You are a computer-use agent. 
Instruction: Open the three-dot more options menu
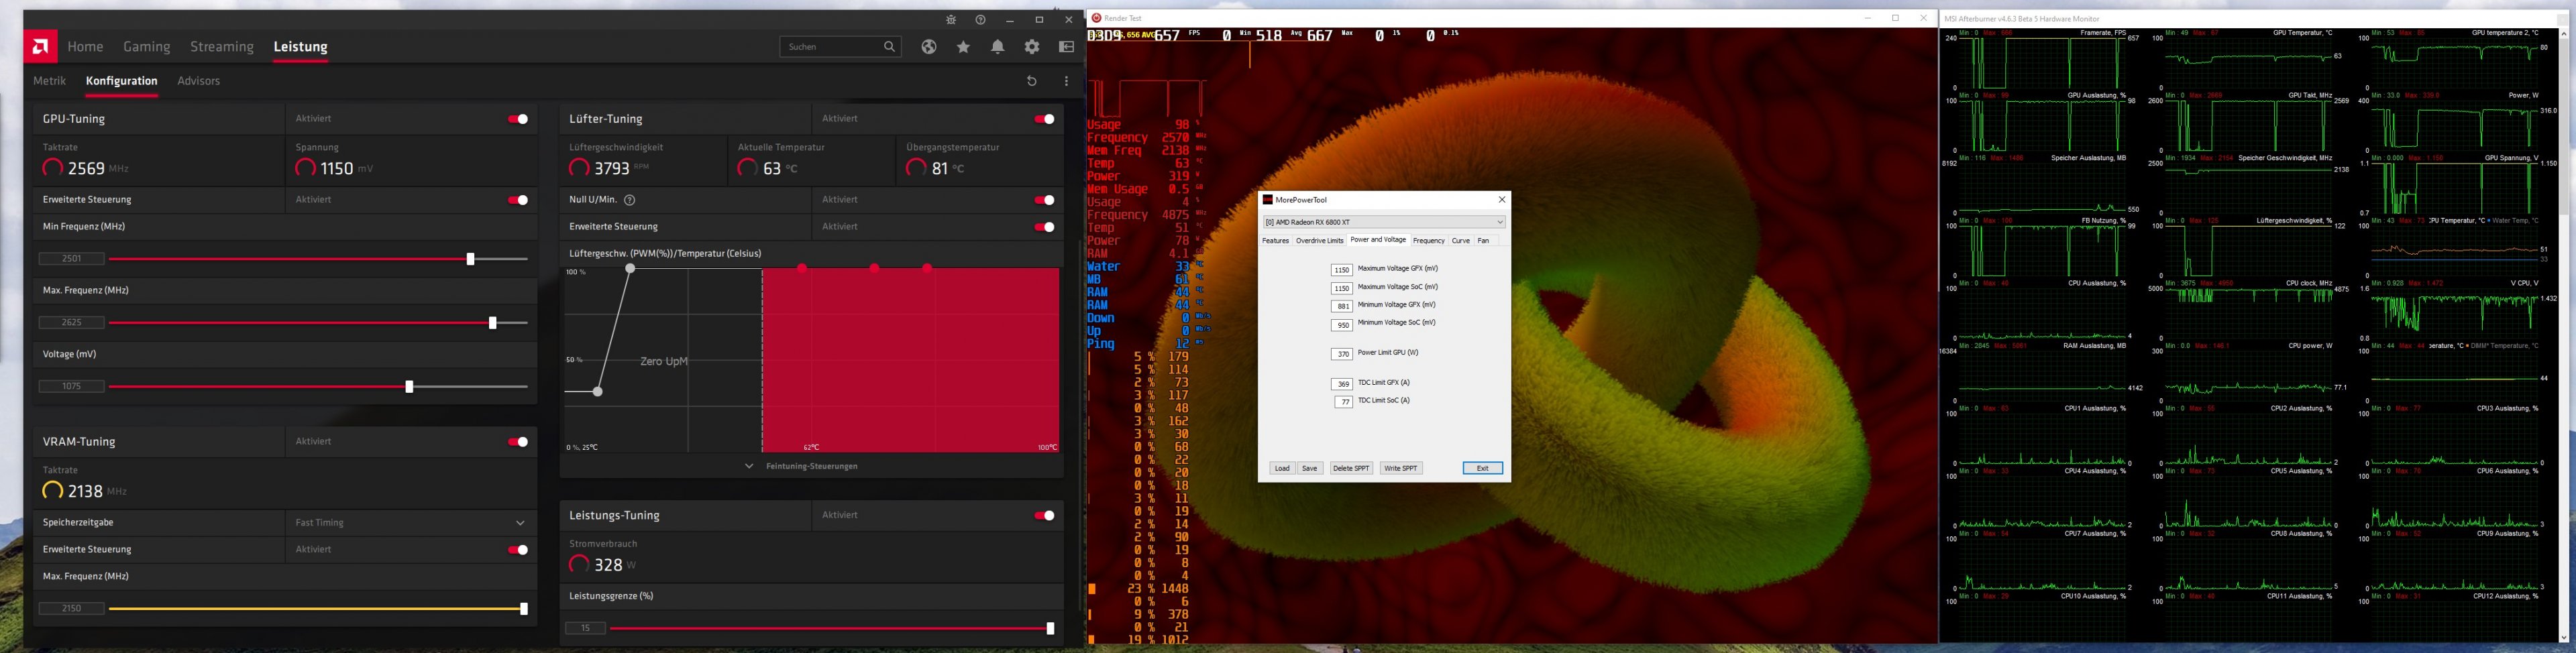coord(1066,81)
